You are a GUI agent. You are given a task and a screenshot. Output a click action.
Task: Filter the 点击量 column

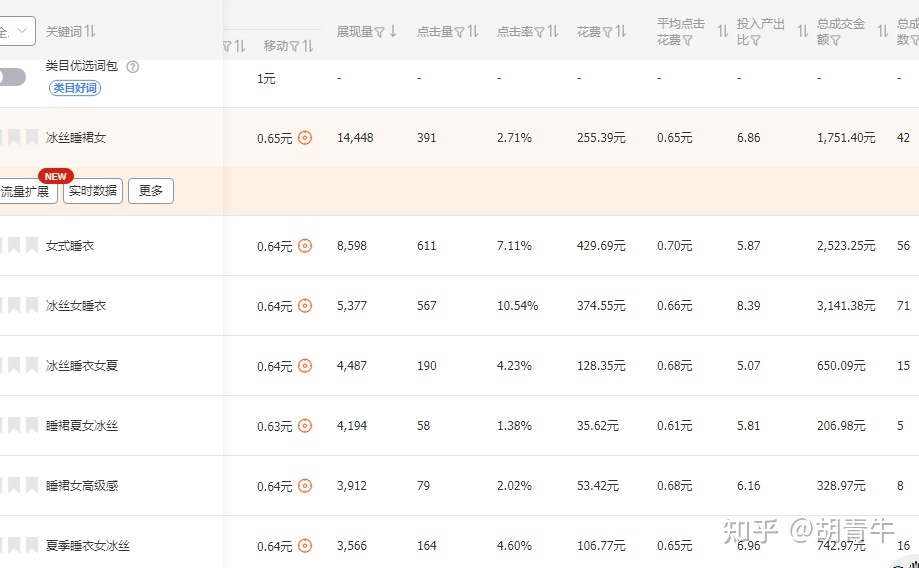point(460,32)
